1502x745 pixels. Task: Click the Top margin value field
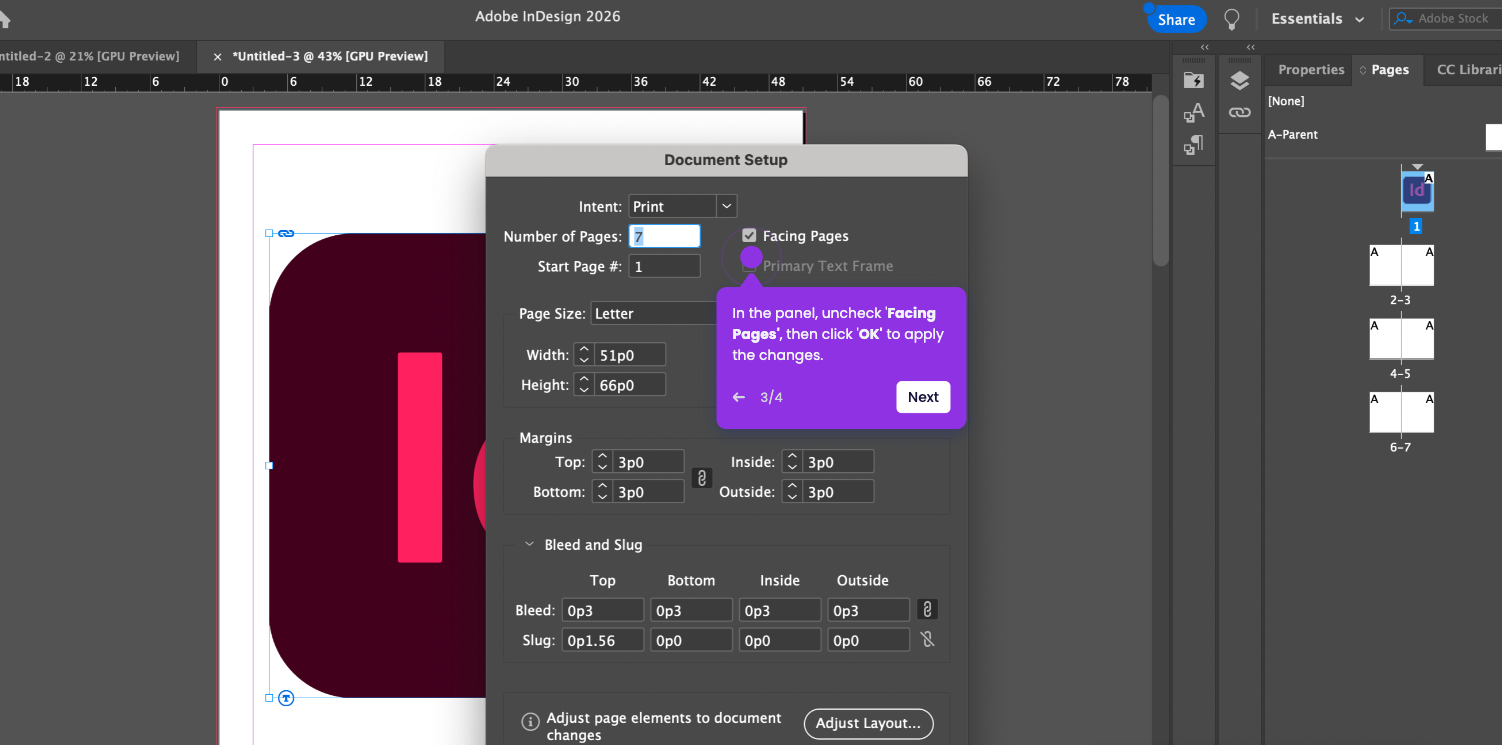pyautogui.click(x=648, y=462)
